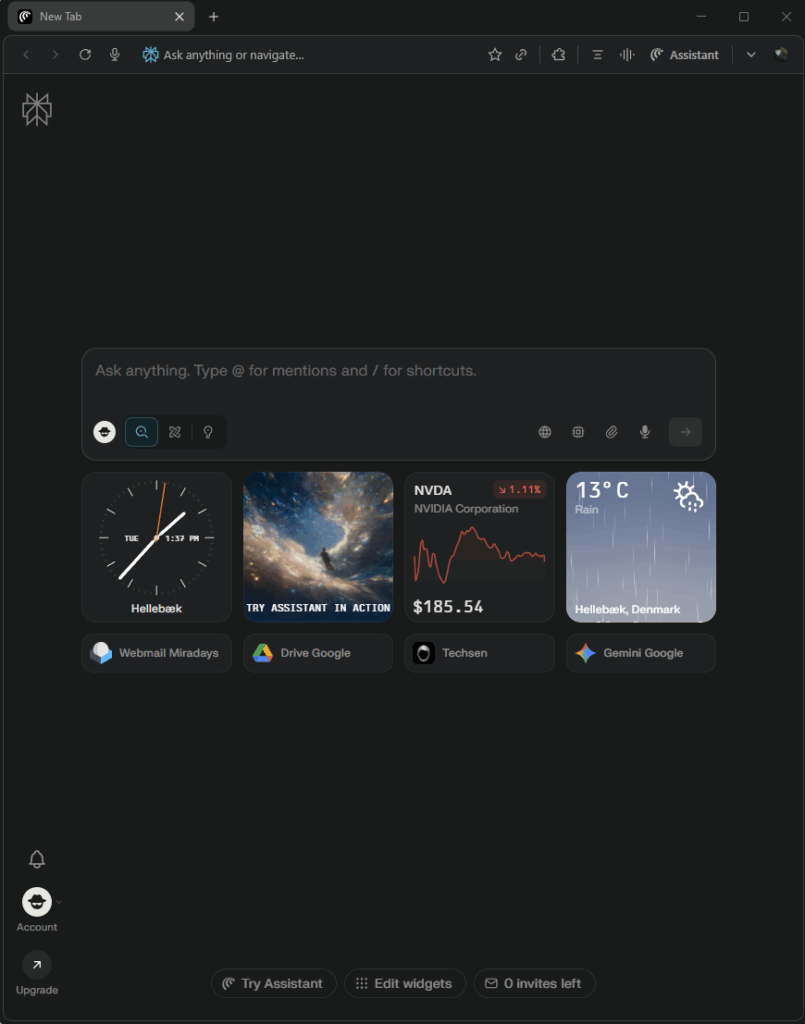Open model selector chip icon

coord(578,432)
